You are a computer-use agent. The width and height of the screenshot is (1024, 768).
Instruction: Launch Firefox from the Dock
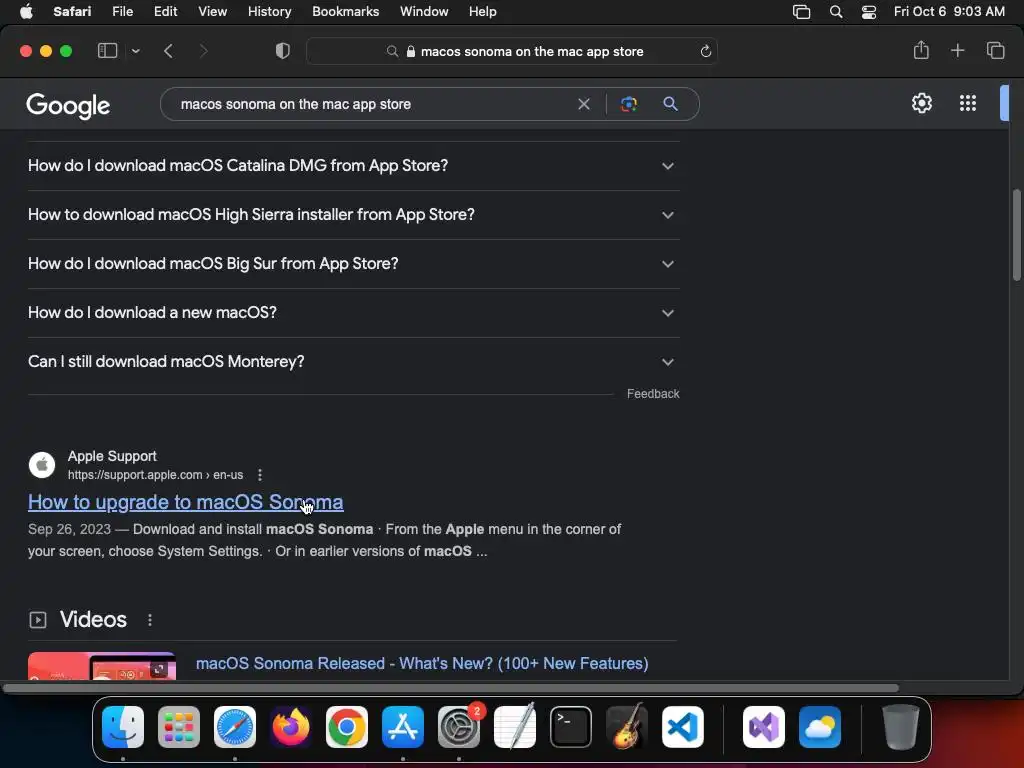point(291,727)
